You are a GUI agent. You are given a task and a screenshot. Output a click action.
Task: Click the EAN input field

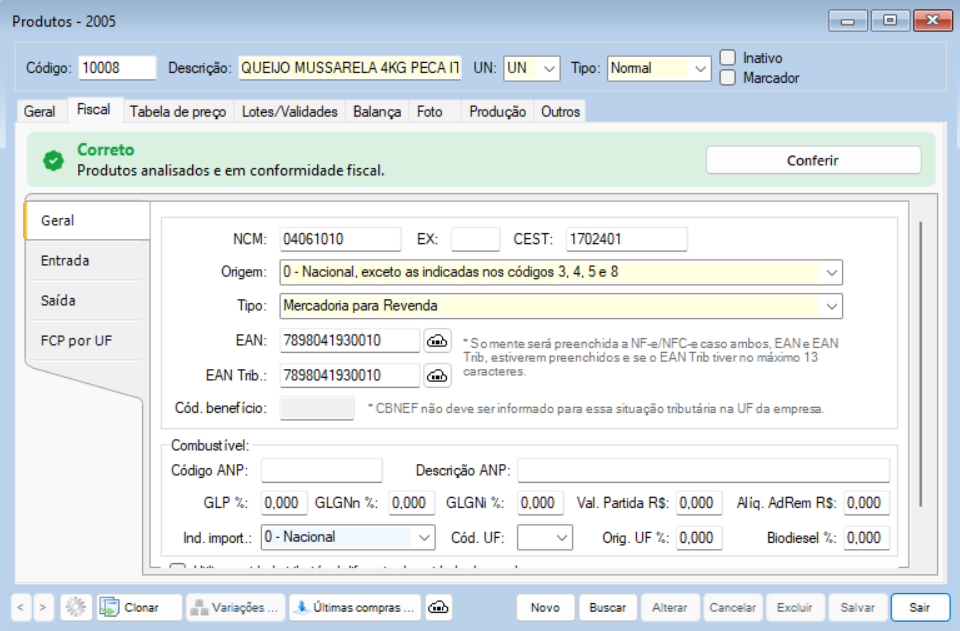pyautogui.click(x=350, y=340)
